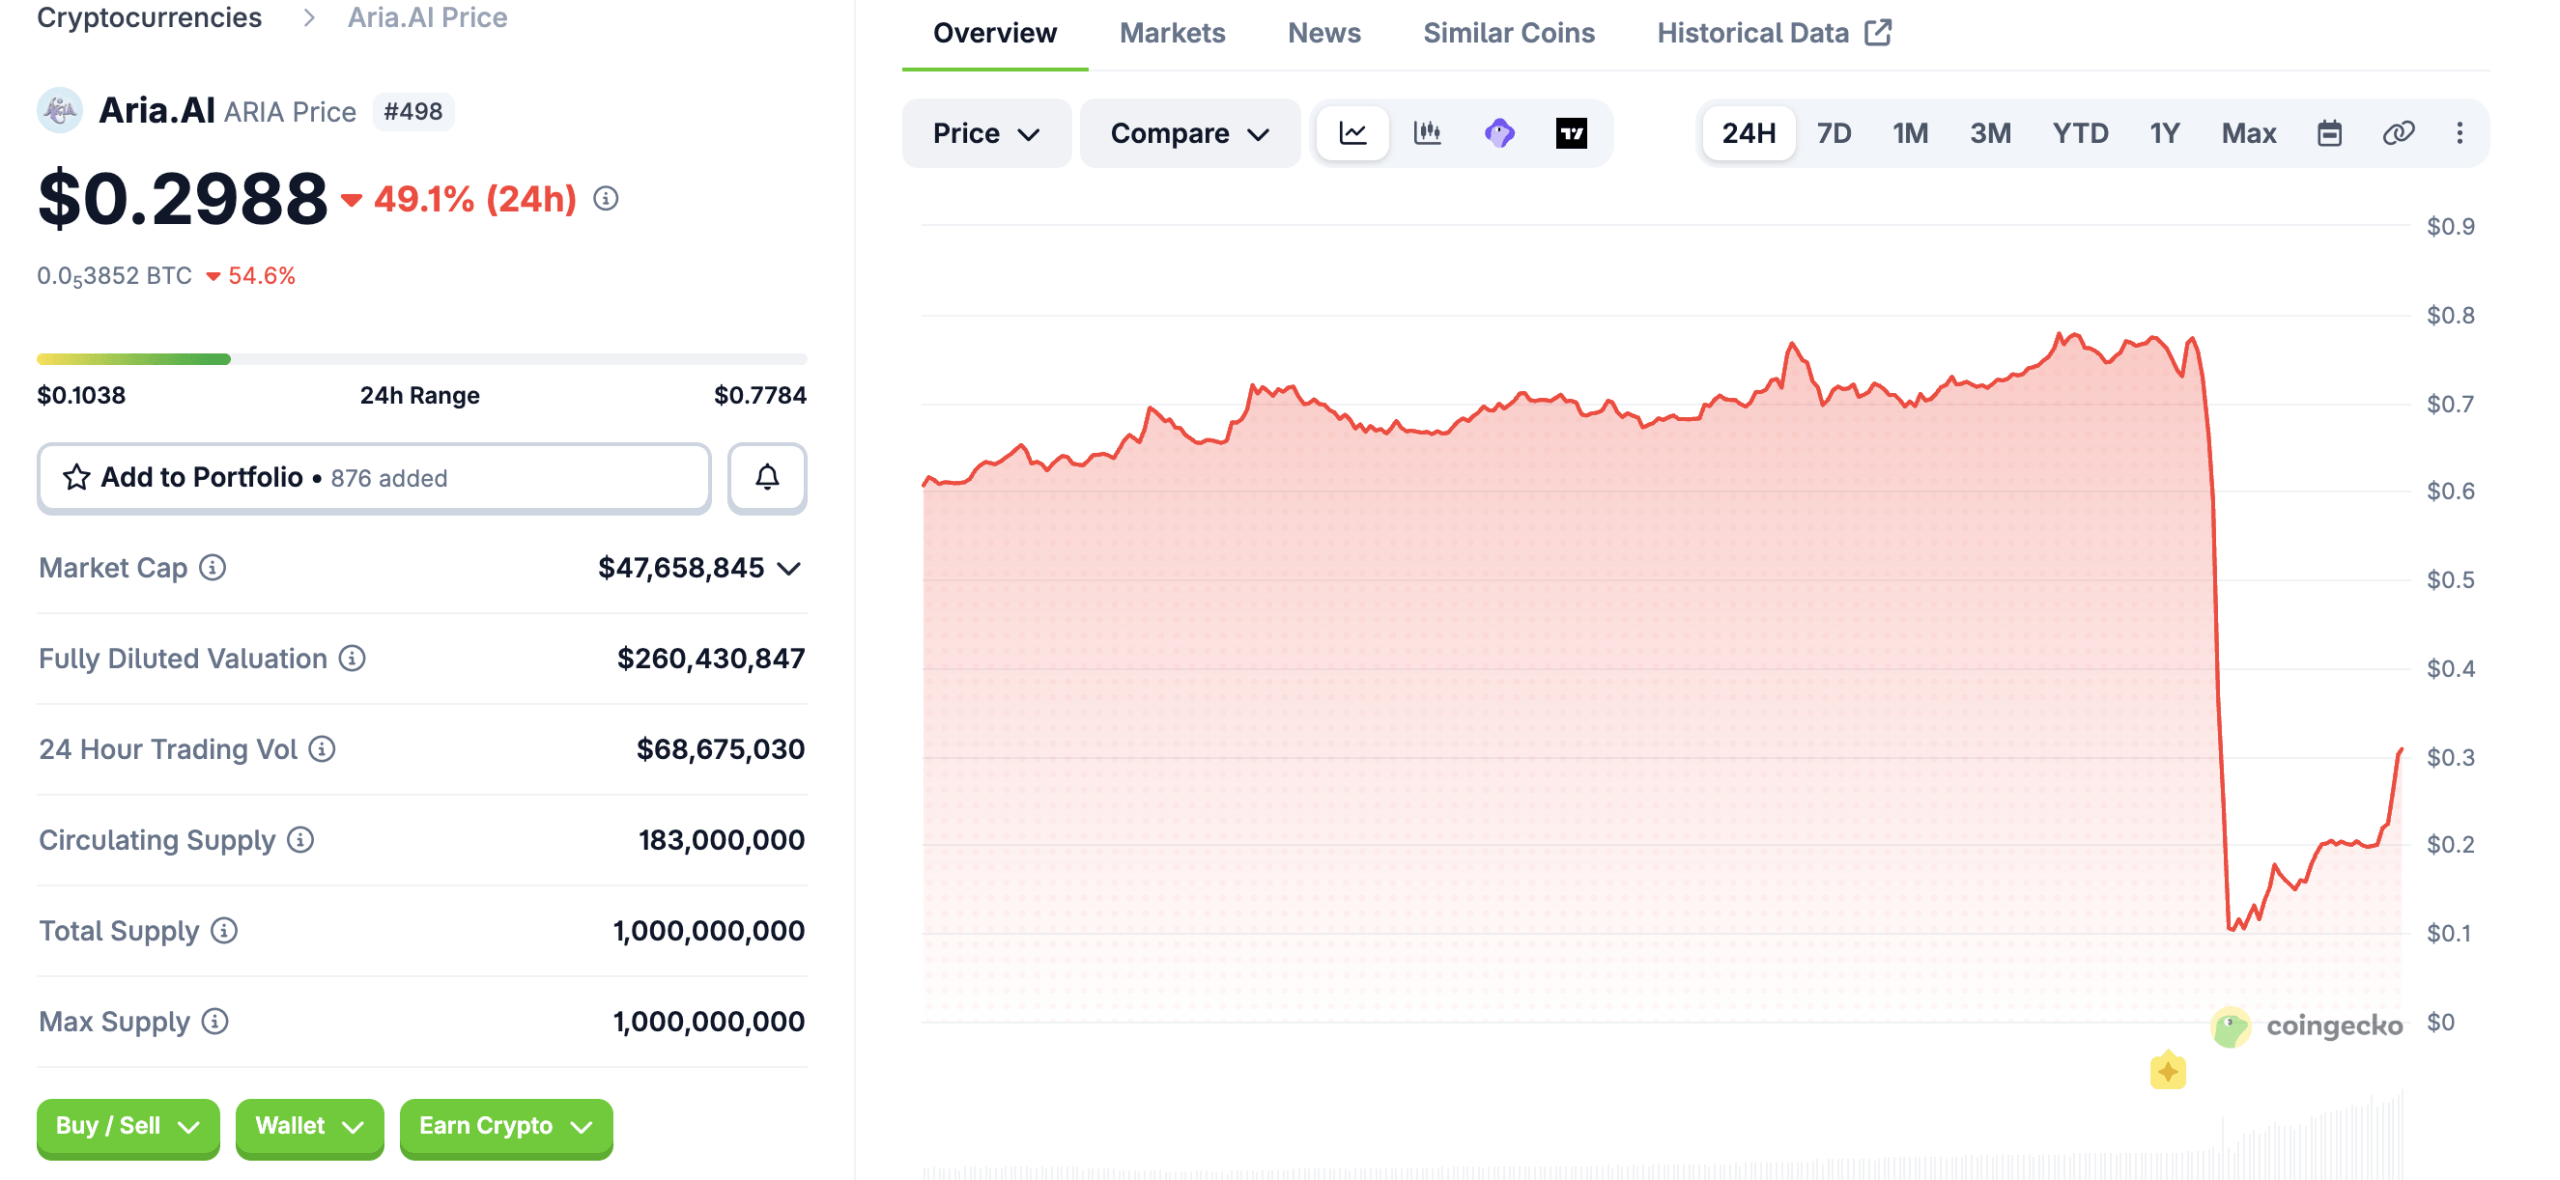The height and width of the screenshot is (1180, 2560).
Task: Switch to candlestick chart icon
Action: [1426, 133]
